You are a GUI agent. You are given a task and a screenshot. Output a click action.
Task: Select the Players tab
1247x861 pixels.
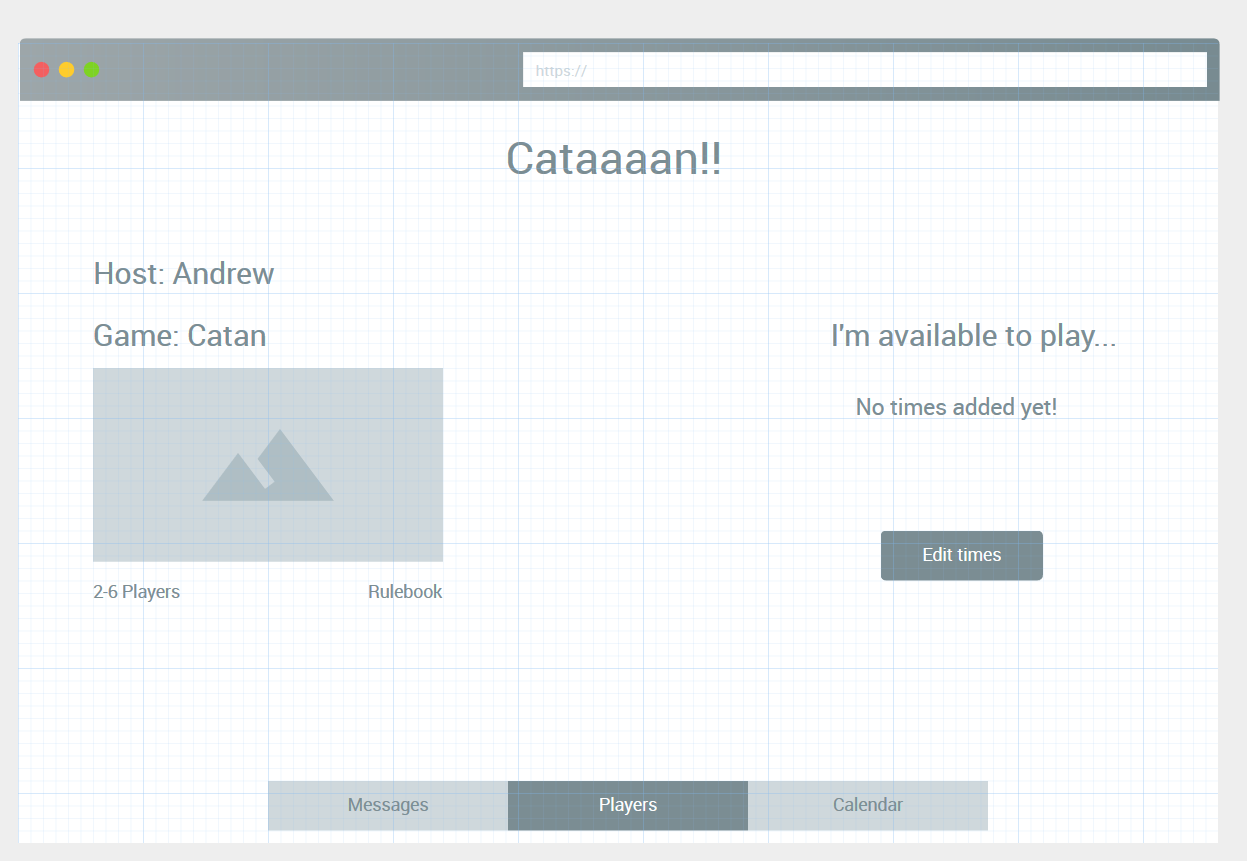pos(628,805)
